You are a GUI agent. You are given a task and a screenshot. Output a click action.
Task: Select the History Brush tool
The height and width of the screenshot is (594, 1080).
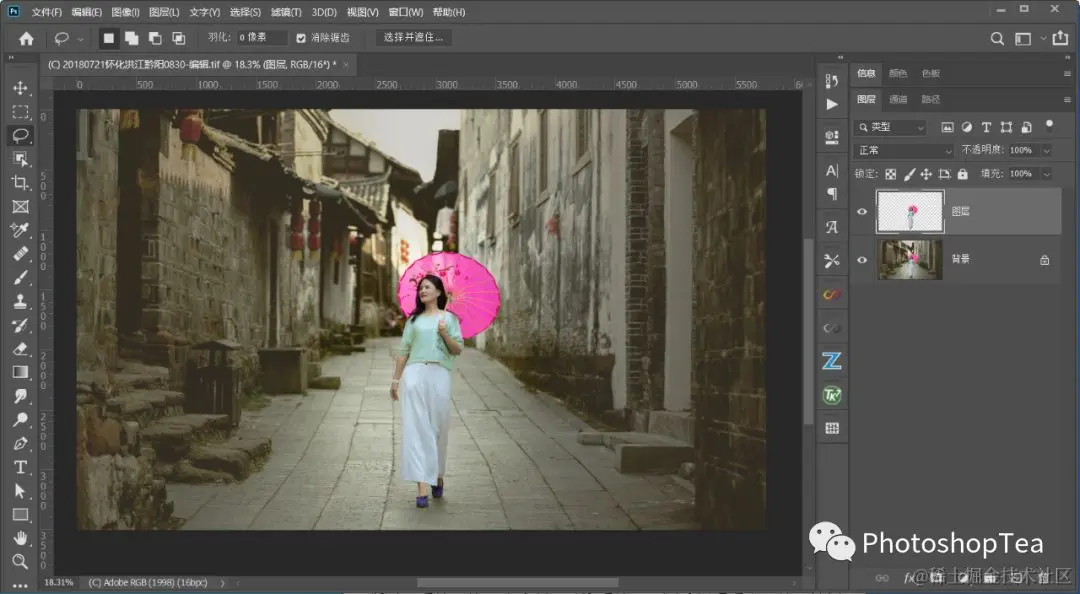[x=20, y=325]
